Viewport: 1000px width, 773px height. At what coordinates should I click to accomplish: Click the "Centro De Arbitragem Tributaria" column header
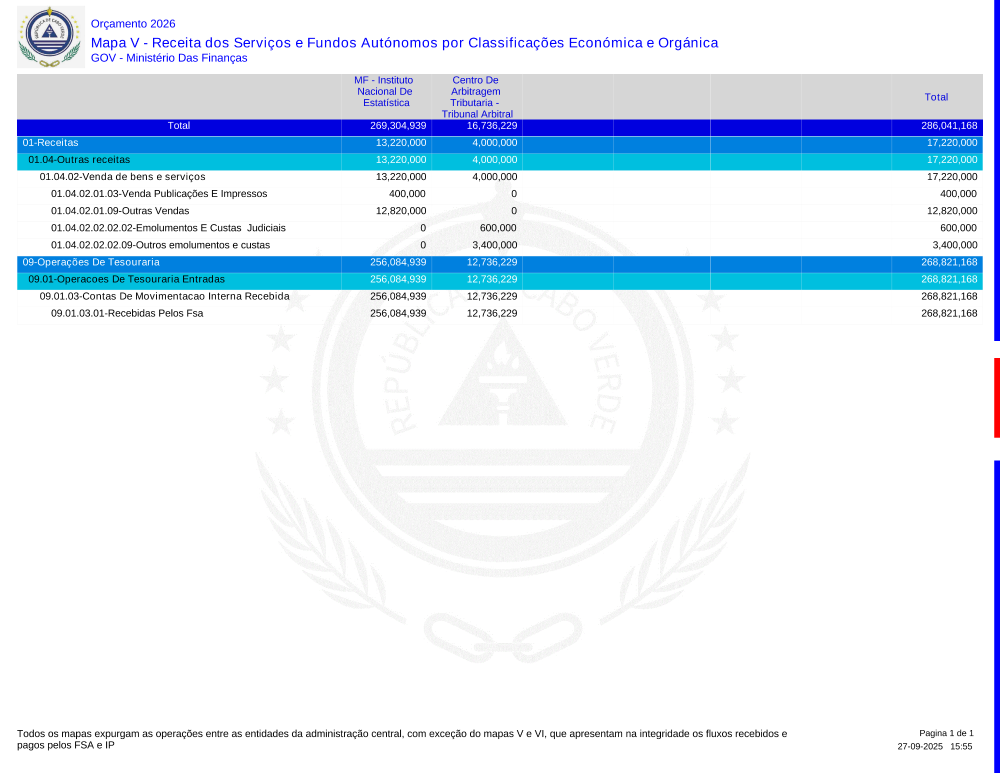[x=476, y=97]
